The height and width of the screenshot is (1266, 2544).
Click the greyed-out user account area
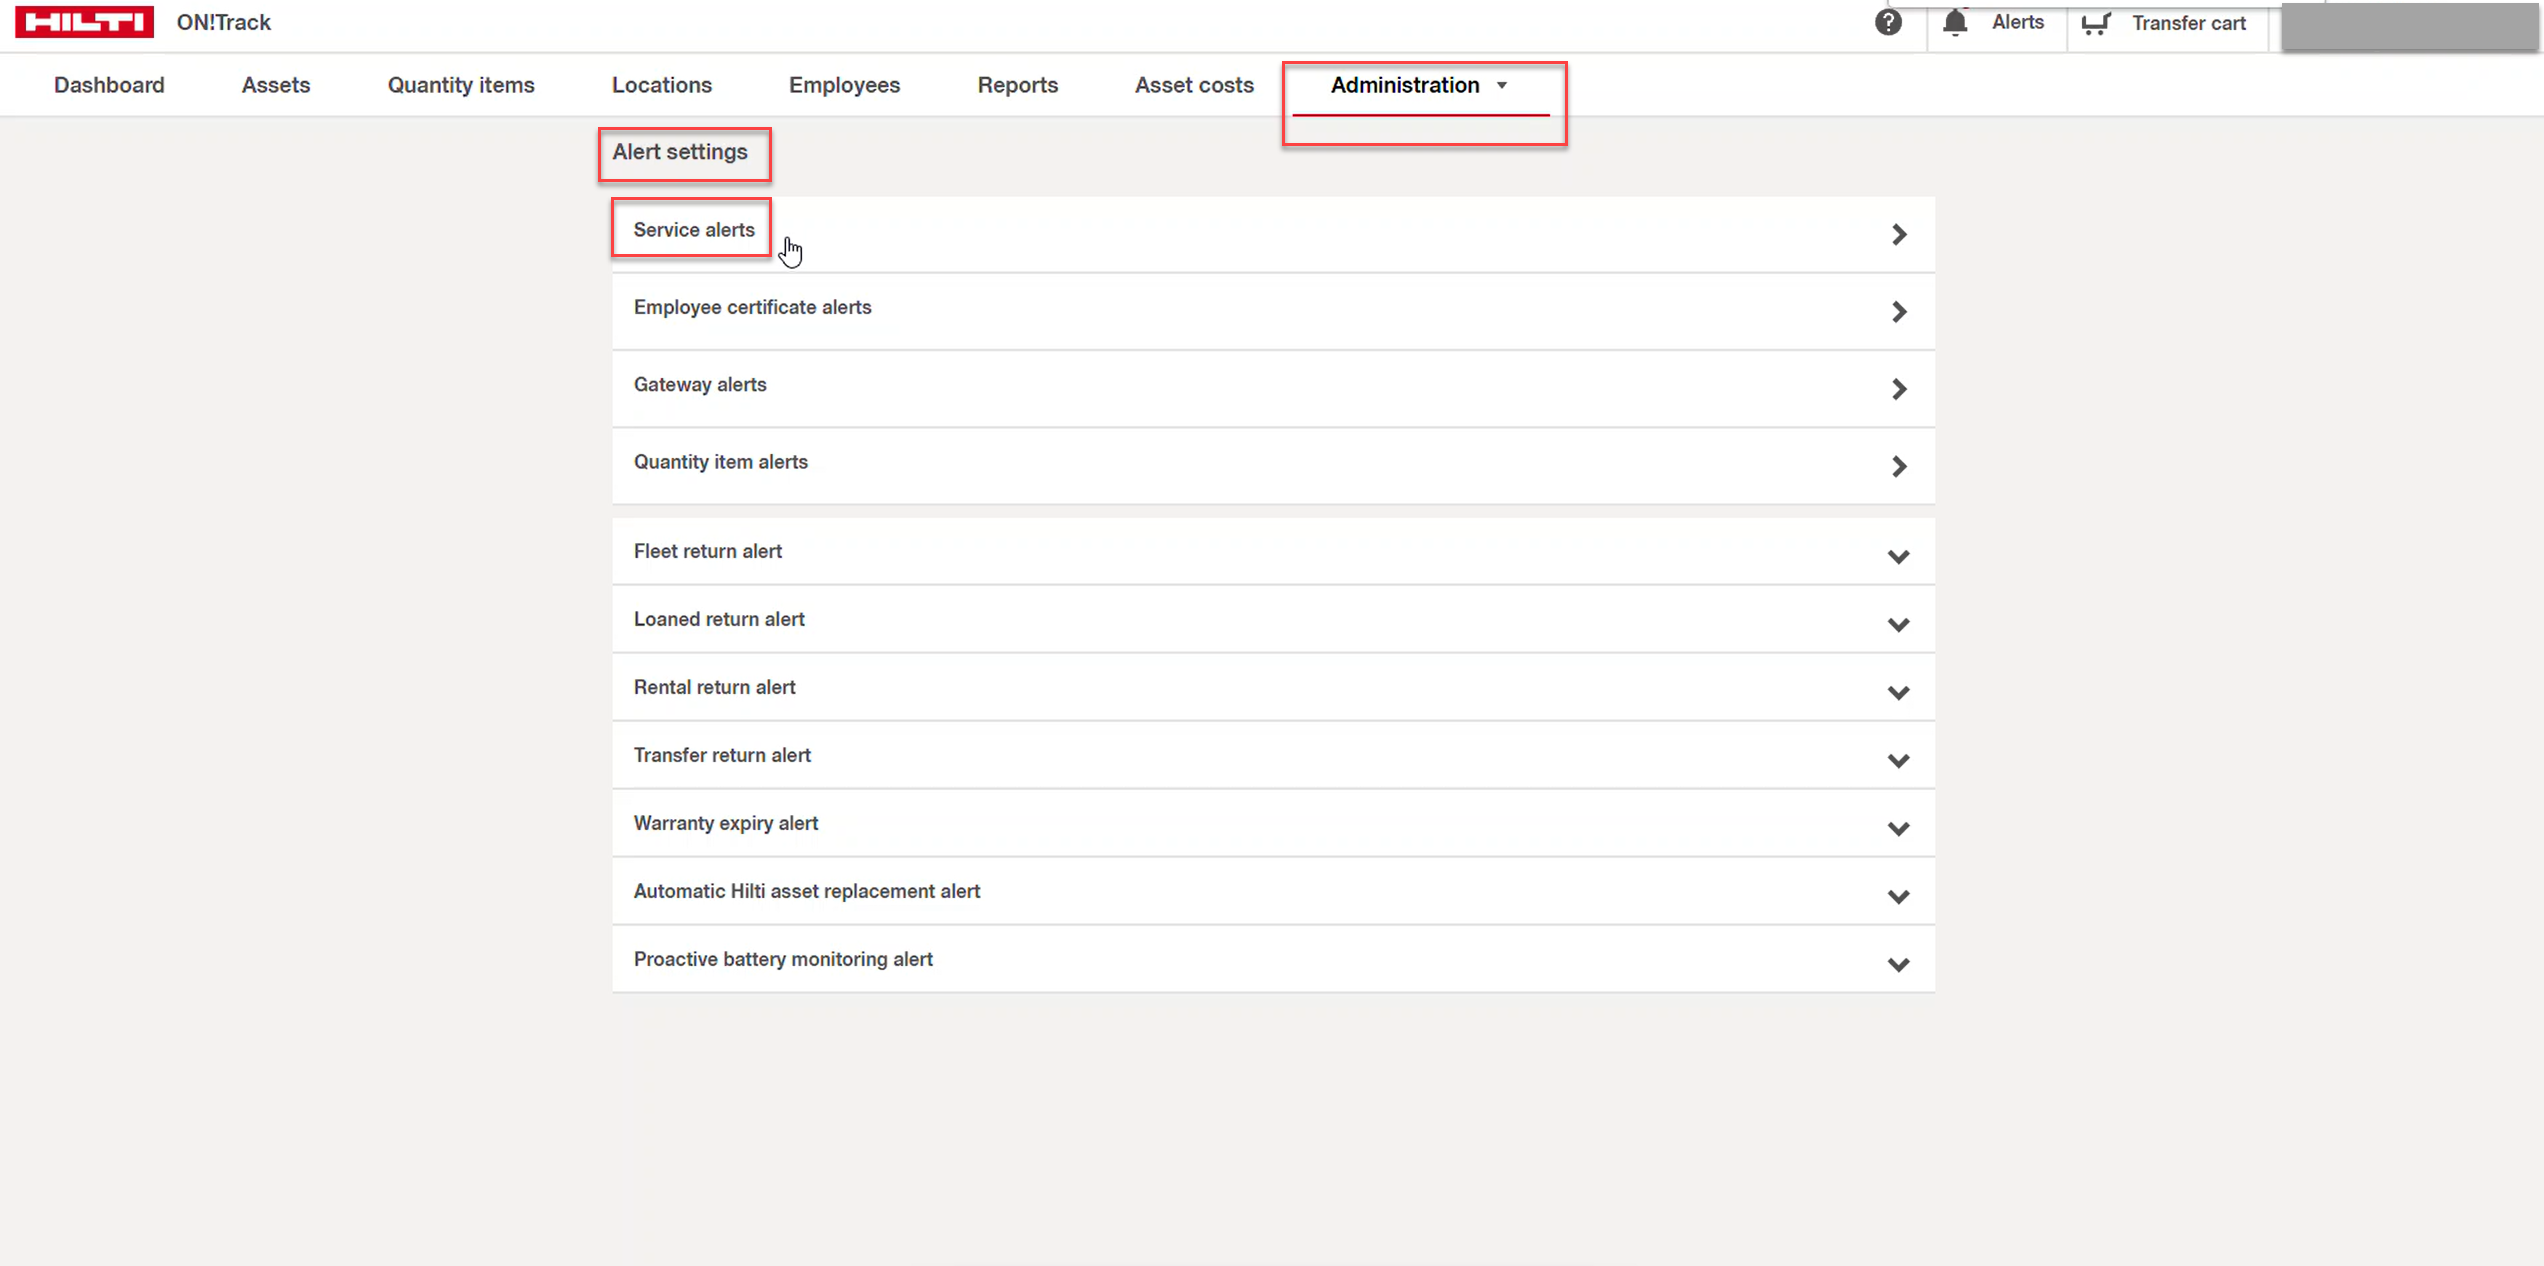(2410, 26)
